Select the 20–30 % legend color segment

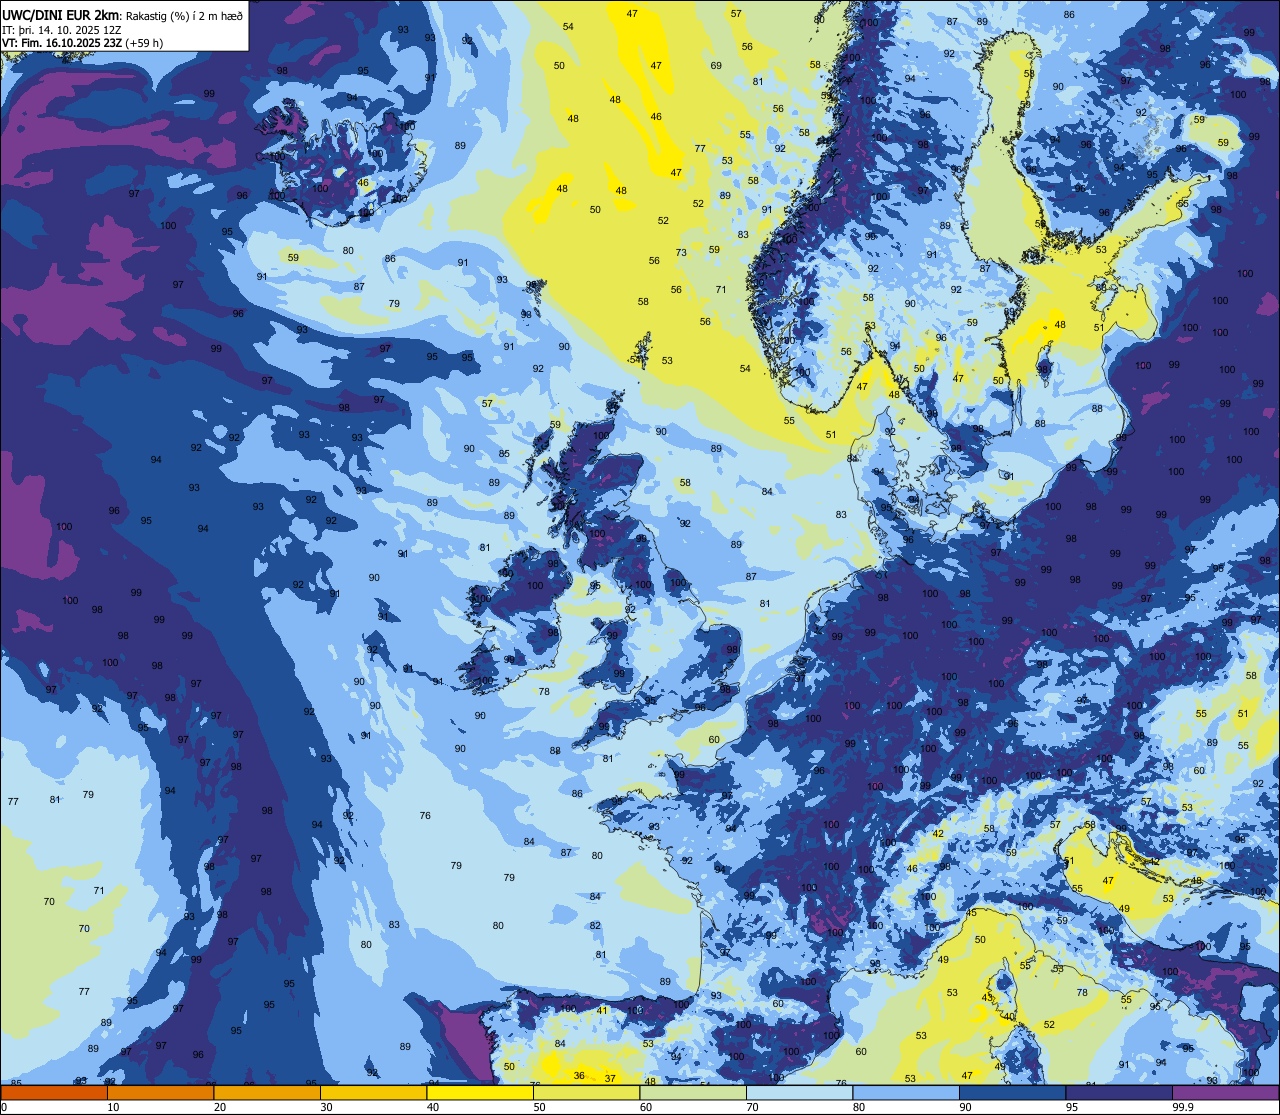(267, 1093)
